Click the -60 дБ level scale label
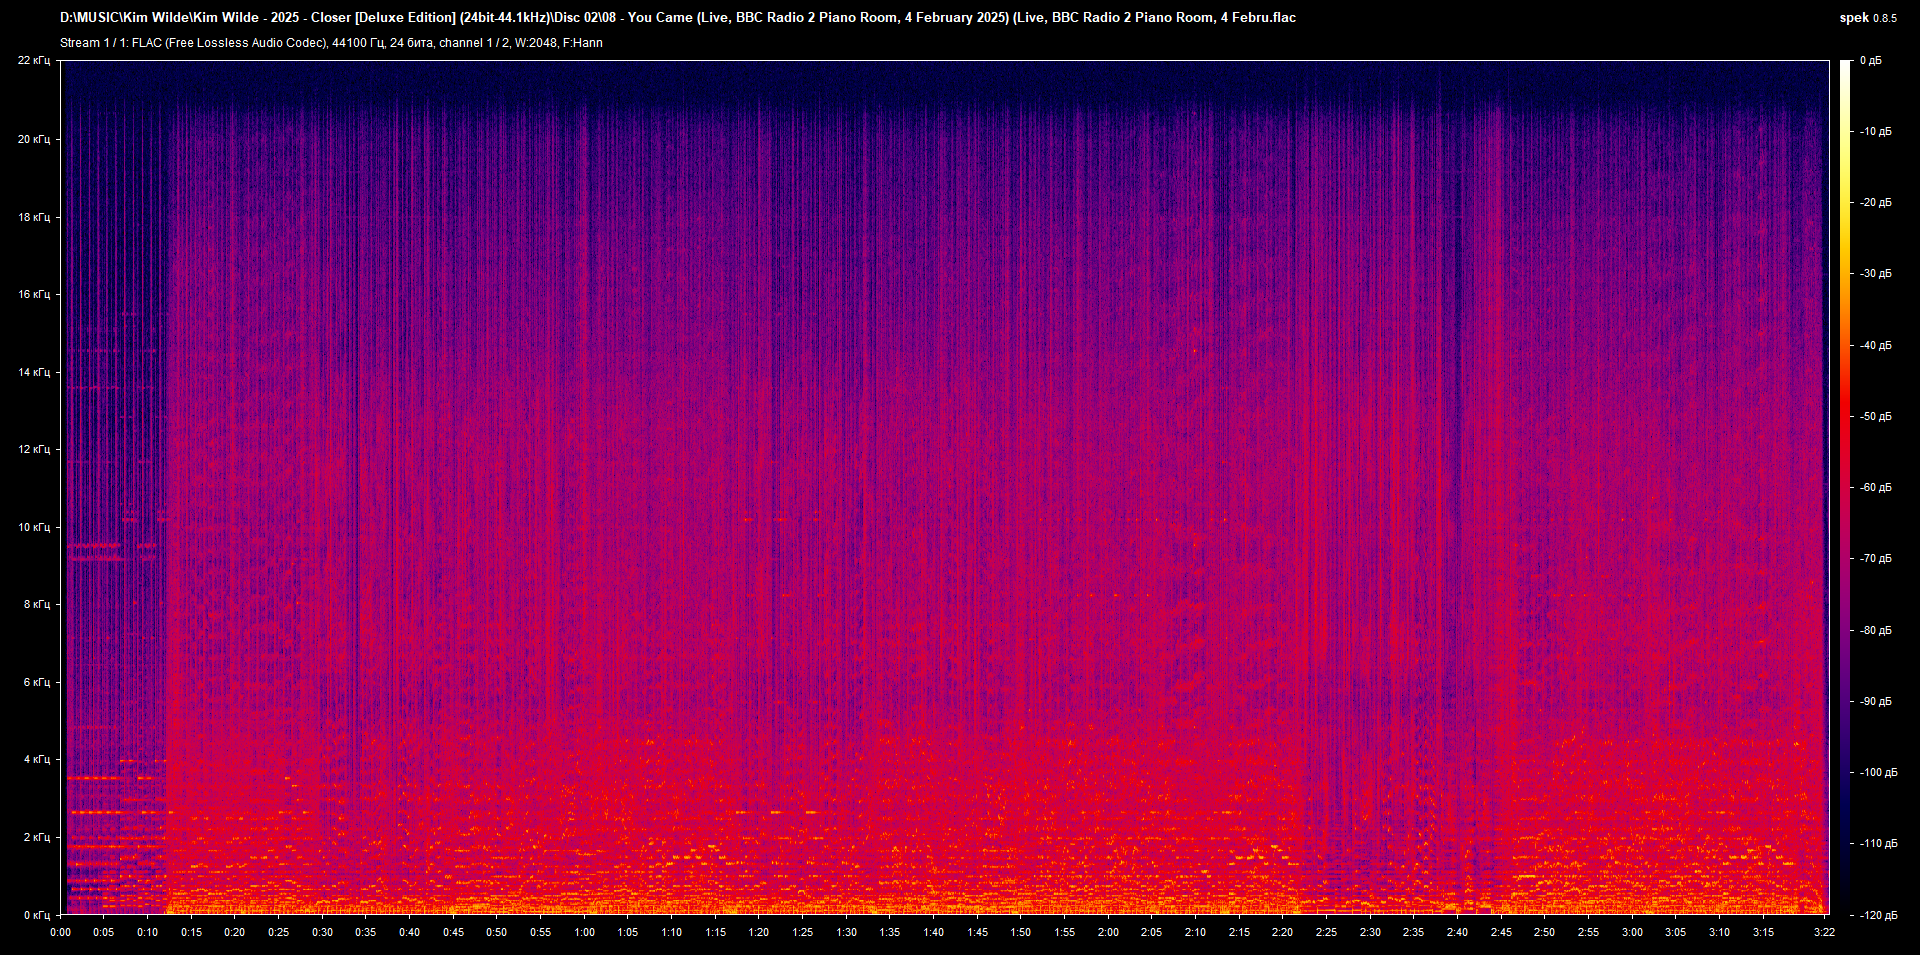The width and height of the screenshot is (1920, 955). pos(1876,488)
